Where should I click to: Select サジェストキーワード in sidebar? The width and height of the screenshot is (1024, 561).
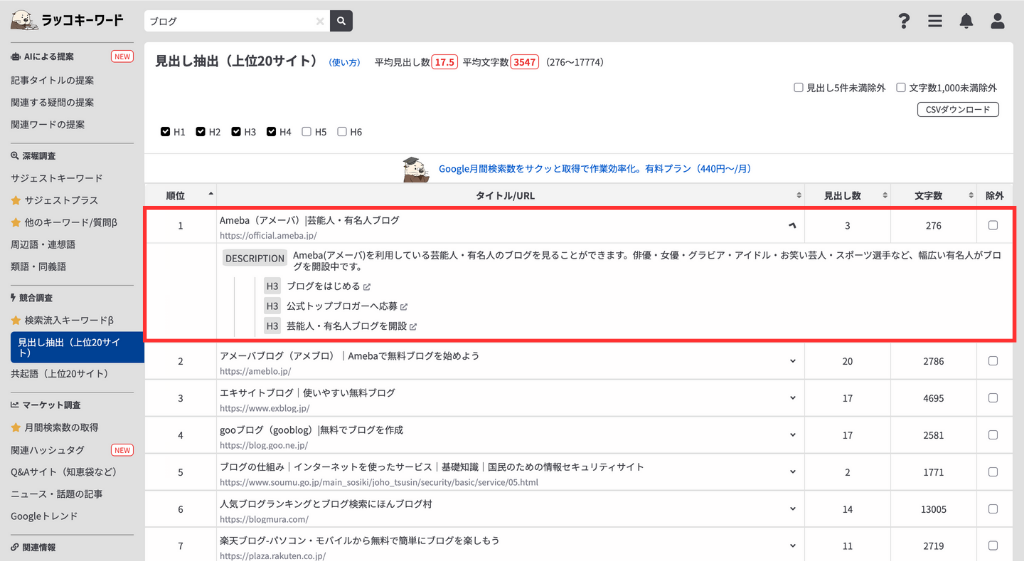(x=57, y=178)
